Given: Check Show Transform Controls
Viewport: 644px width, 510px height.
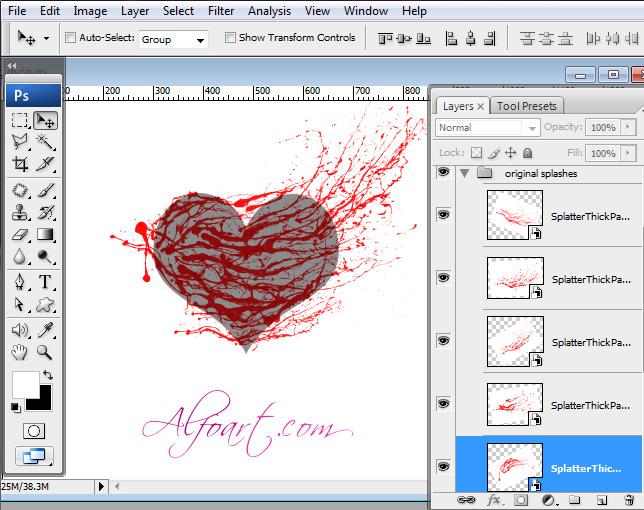Looking at the screenshot, I should pos(231,38).
